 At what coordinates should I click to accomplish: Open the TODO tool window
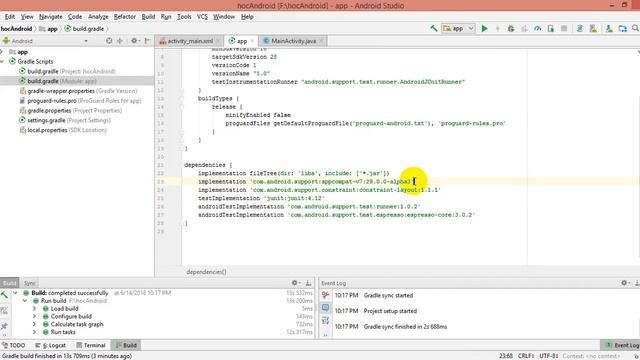[x=13, y=345]
